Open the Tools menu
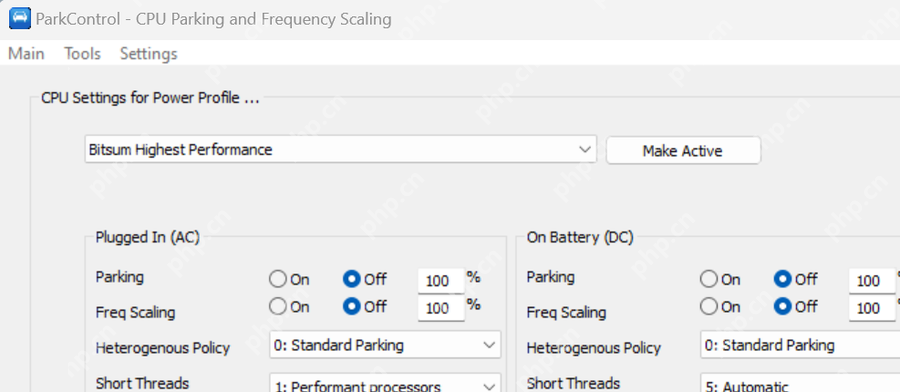The height and width of the screenshot is (392, 900). [83, 54]
